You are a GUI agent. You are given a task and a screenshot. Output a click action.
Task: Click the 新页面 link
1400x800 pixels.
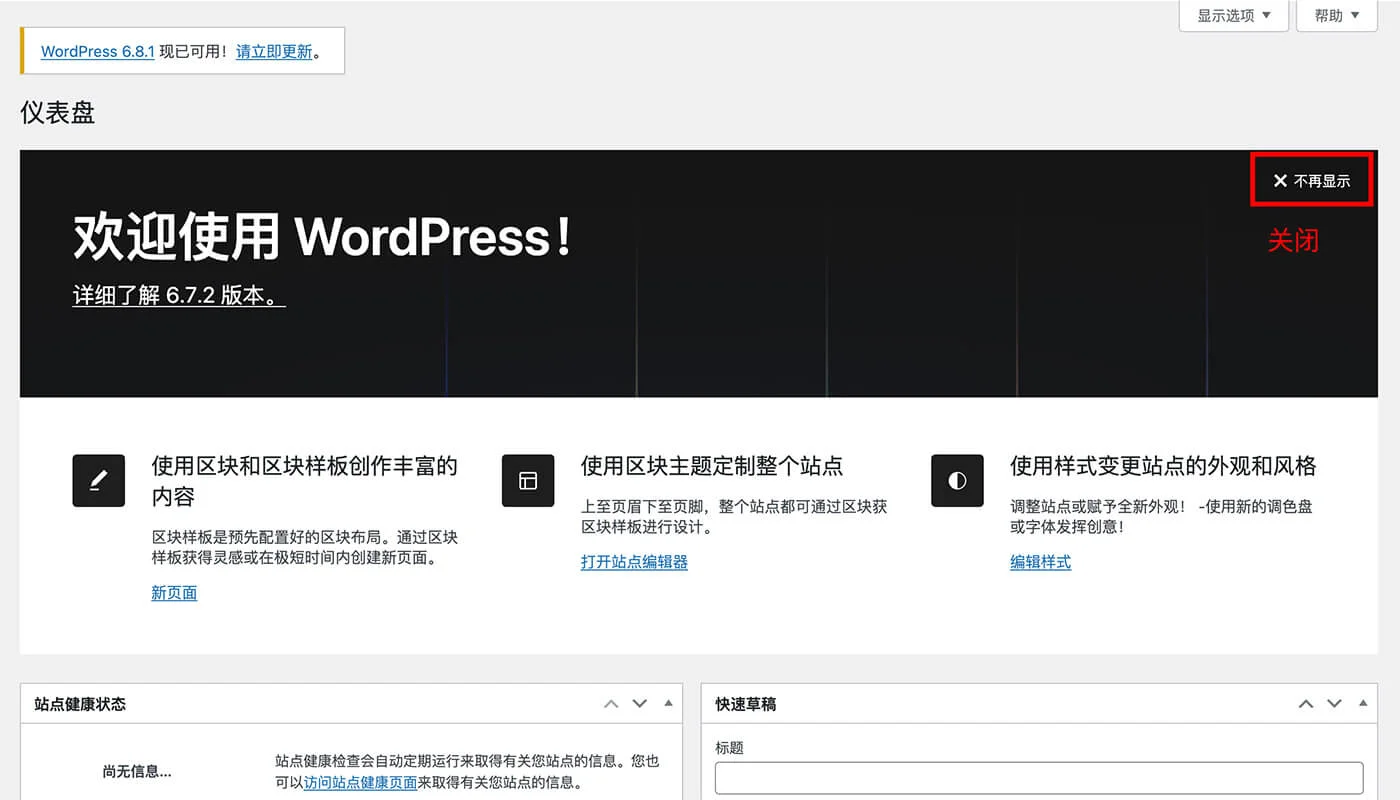point(173,593)
